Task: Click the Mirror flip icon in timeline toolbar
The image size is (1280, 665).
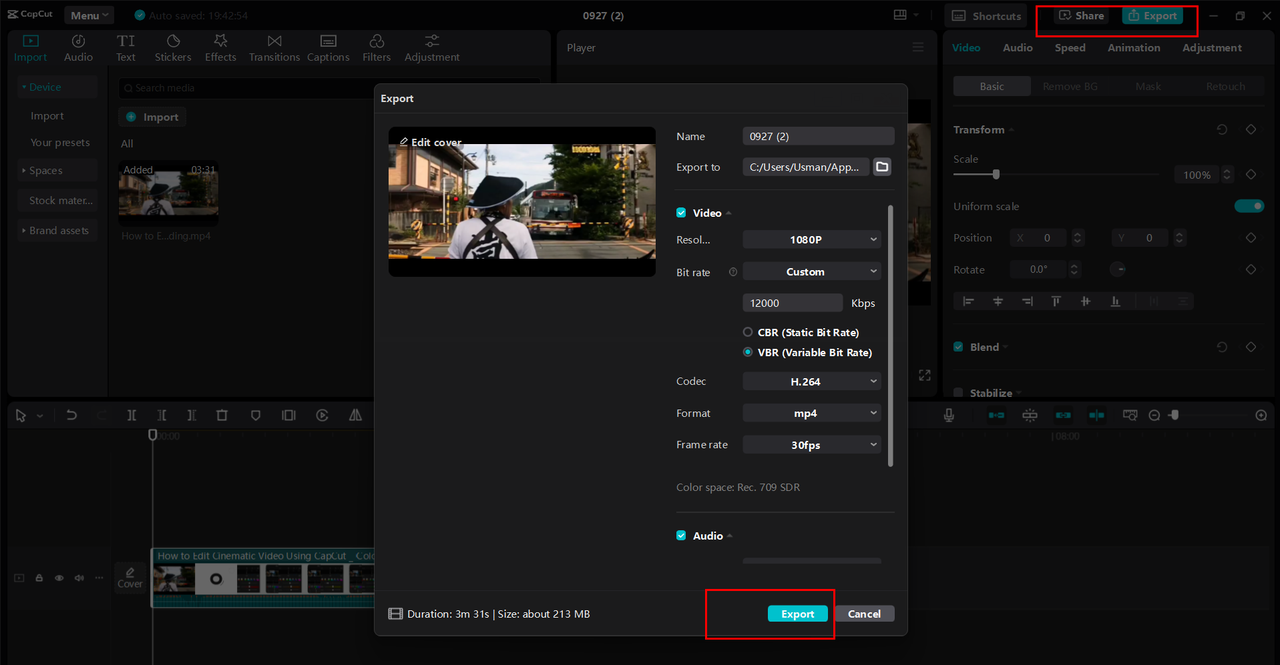Action: (355, 415)
